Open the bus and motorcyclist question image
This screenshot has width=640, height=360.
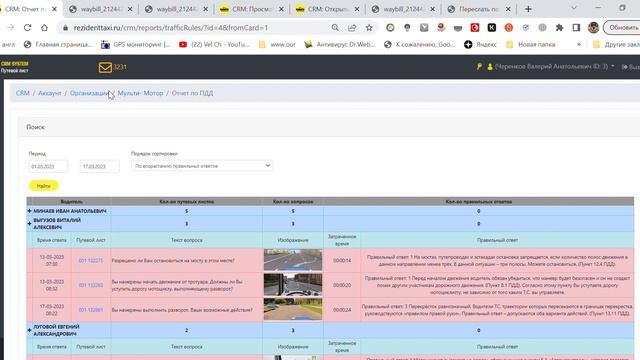[x=293, y=284]
